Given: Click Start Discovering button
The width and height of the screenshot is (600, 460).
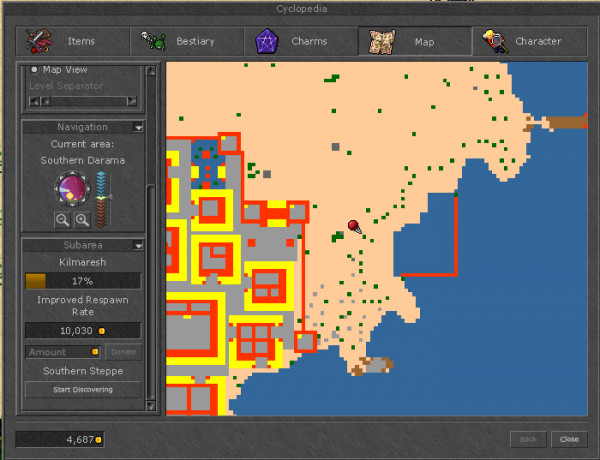Looking at the screenshot, I should click(x=83, y=390).
